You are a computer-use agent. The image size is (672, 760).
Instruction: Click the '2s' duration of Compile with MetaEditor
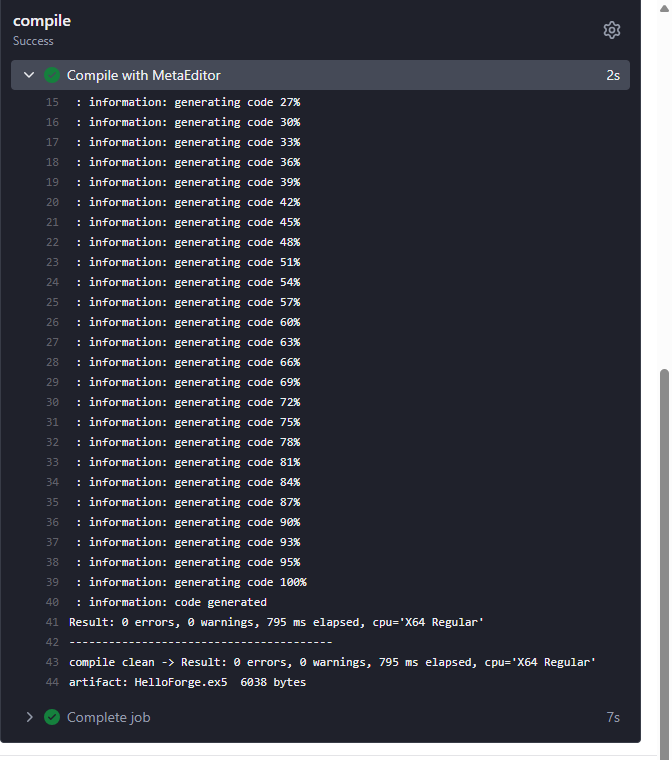(613, 75)
